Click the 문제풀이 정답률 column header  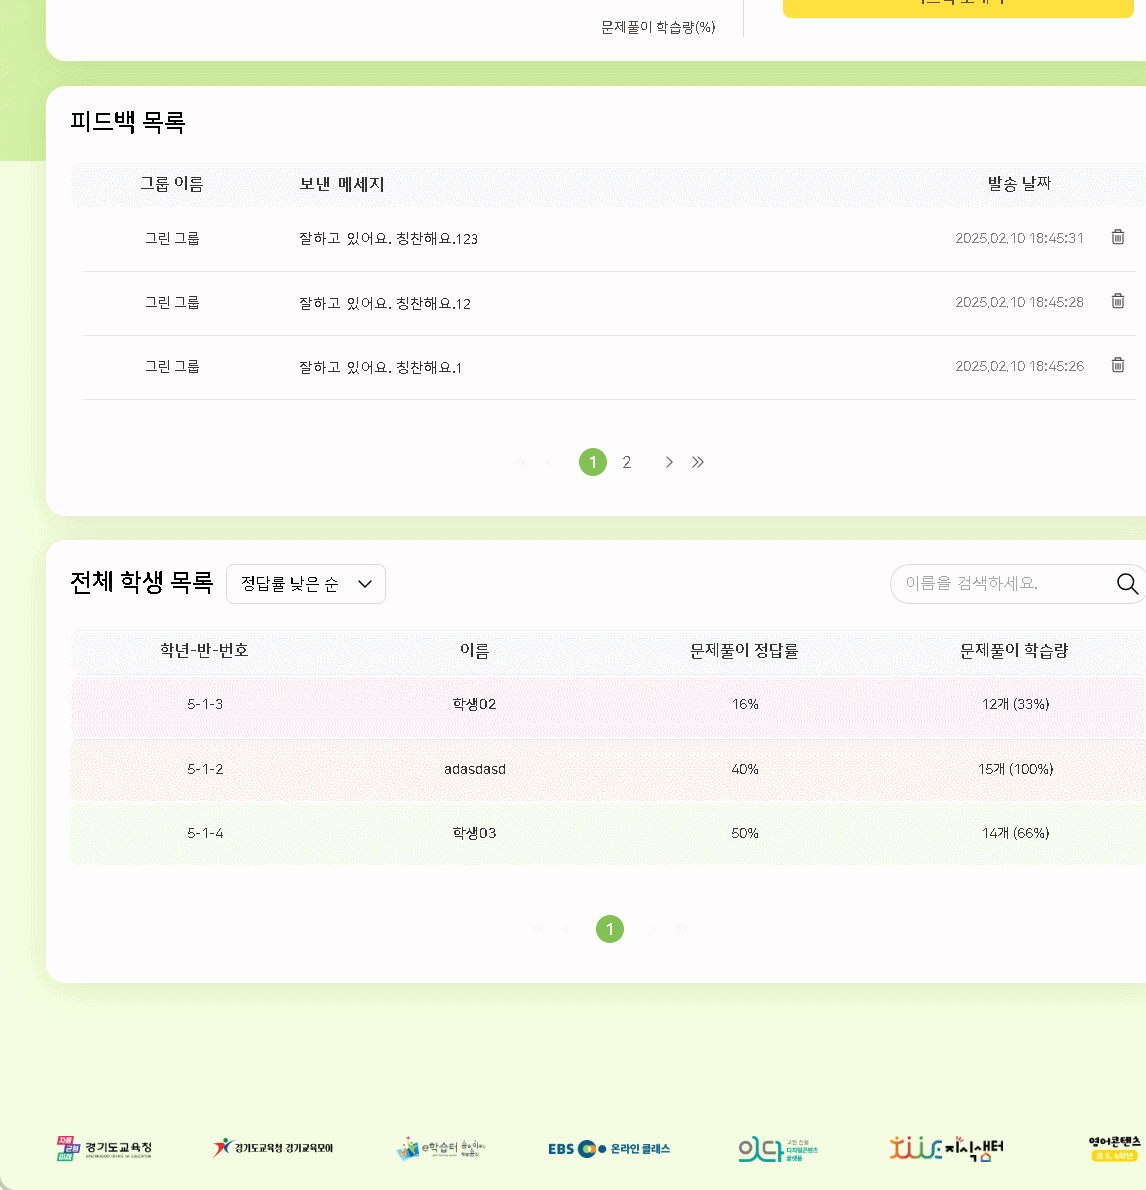click(744, 651)
